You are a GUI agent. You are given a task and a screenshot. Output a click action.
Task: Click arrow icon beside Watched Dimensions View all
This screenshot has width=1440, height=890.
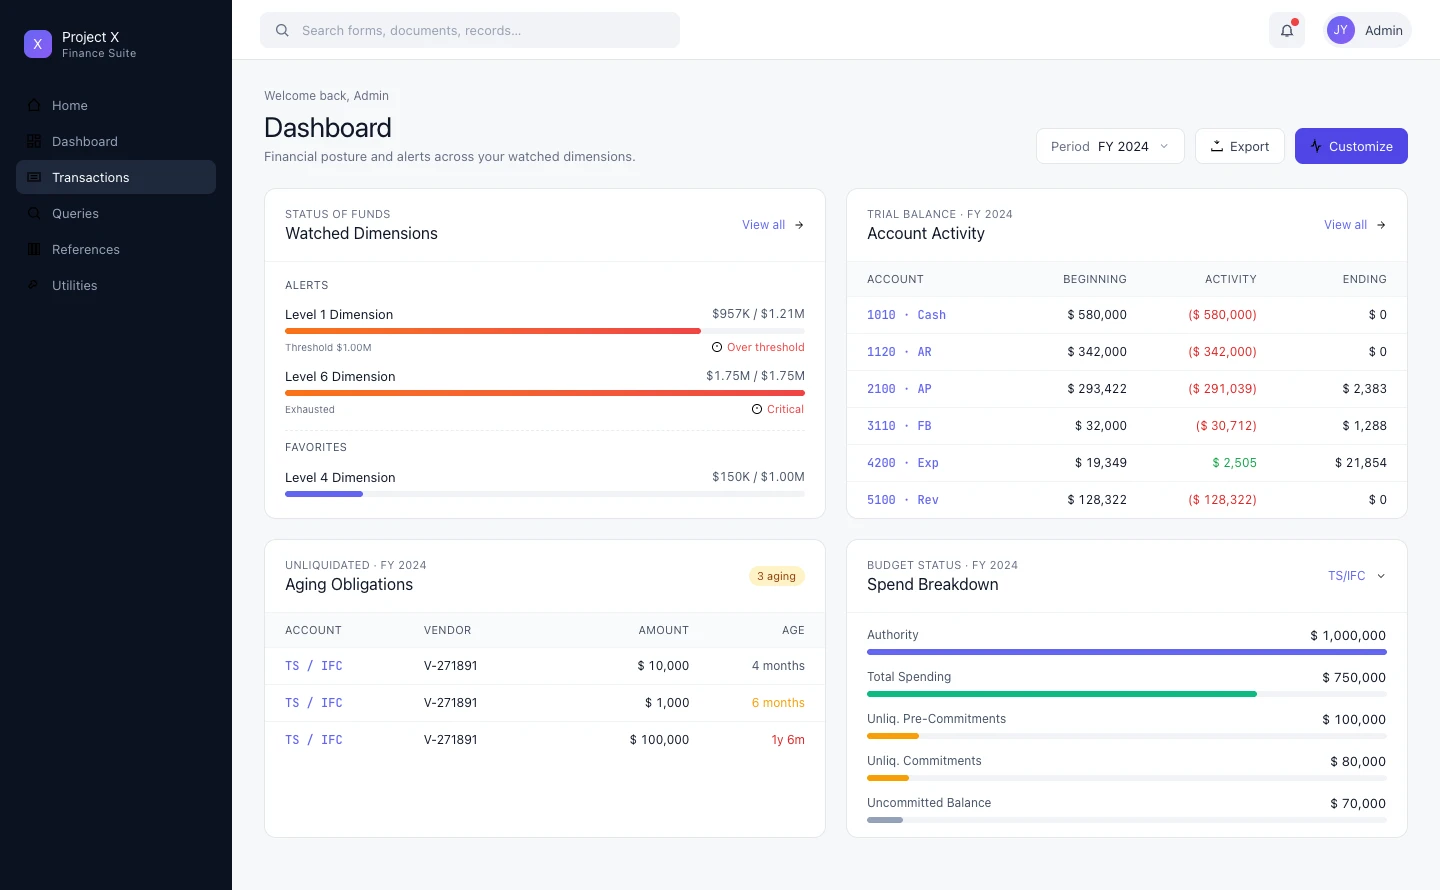click(x=799, y=225)
